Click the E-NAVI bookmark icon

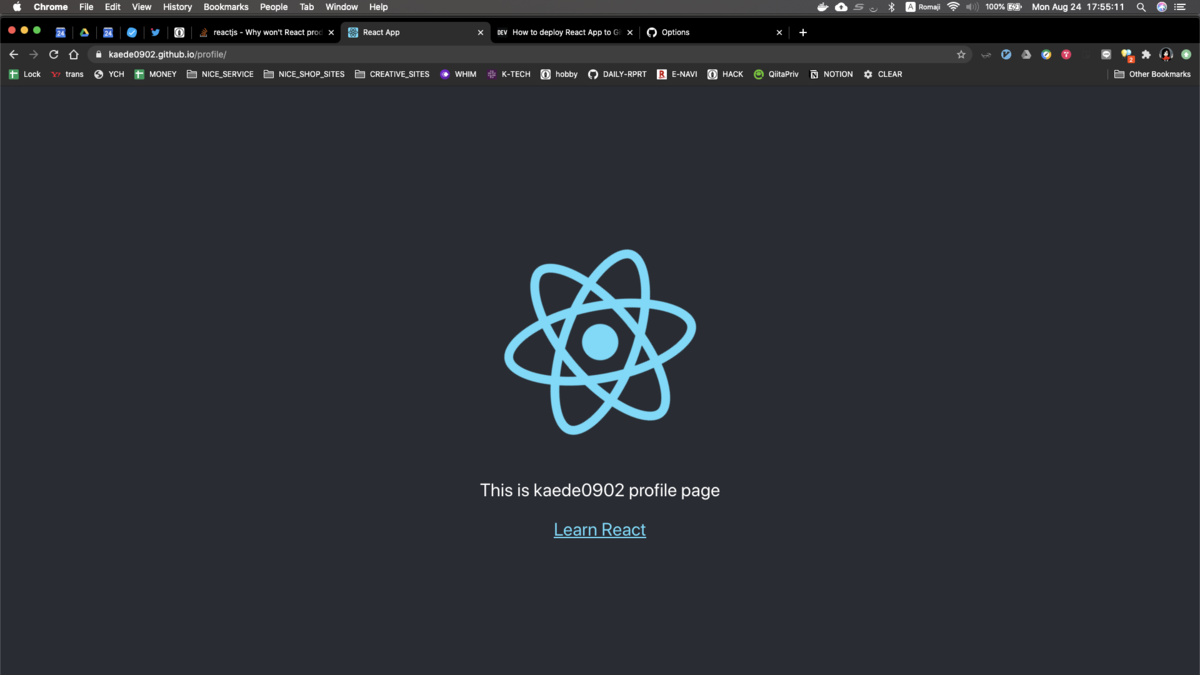pyautogui.click(x=661, y=73)
